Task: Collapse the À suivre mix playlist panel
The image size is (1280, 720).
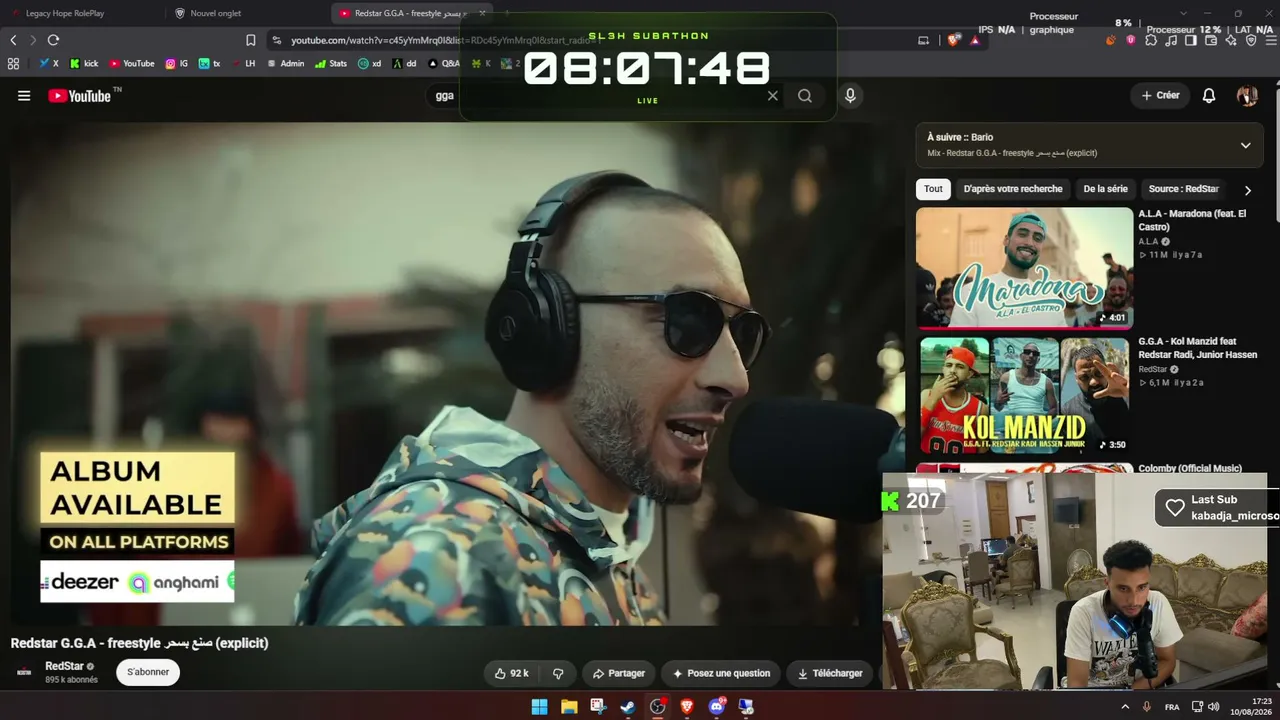Action: [x=1245, y=145]
